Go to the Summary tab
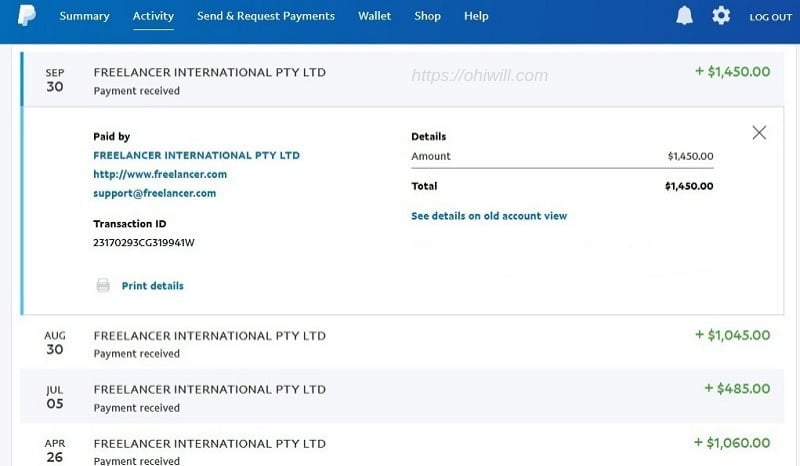 tap(84, 16)
